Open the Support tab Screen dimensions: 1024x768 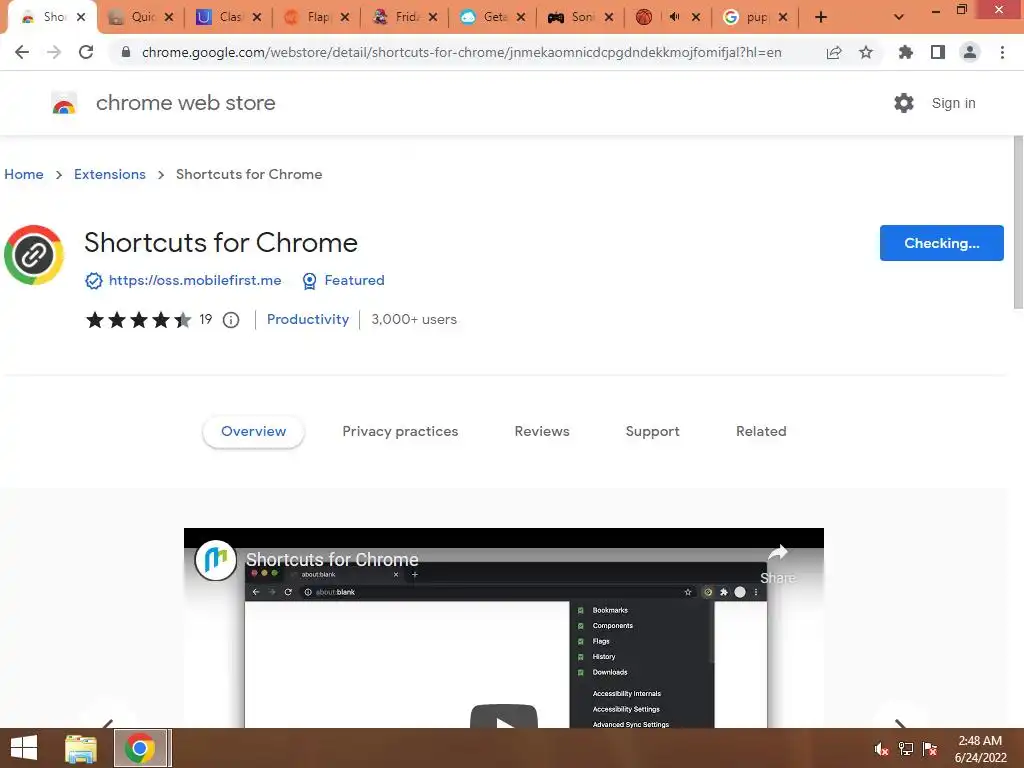click(652, 432)
